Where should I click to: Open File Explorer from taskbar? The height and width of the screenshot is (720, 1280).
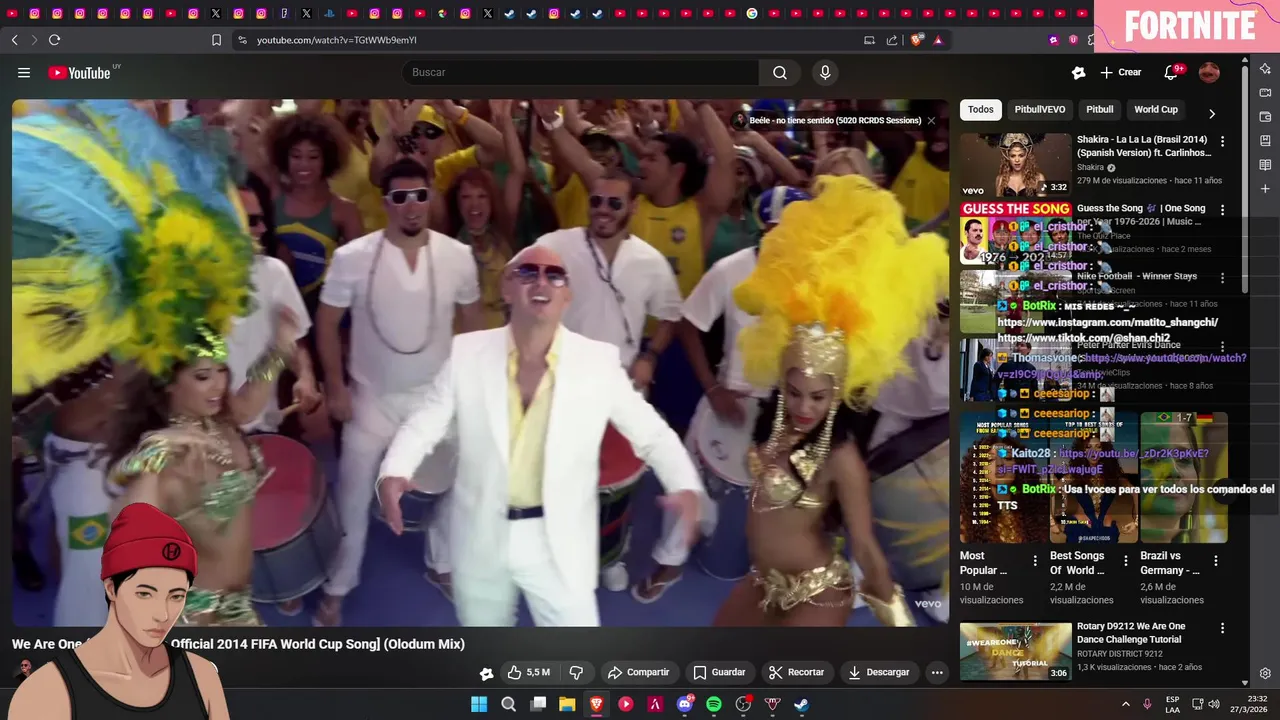[x=567, y=704]
